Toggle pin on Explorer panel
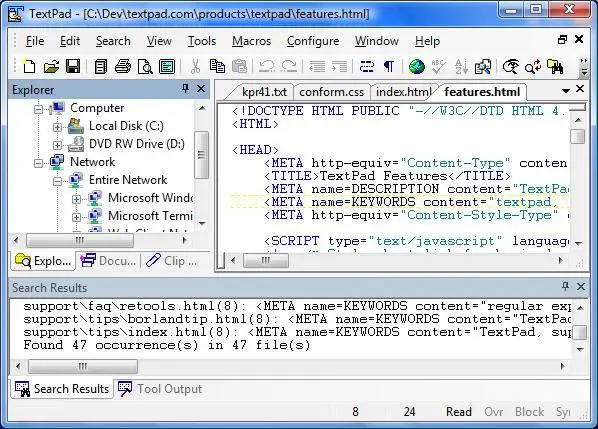This screenshot has height=429, width=598. click(185, 89)
